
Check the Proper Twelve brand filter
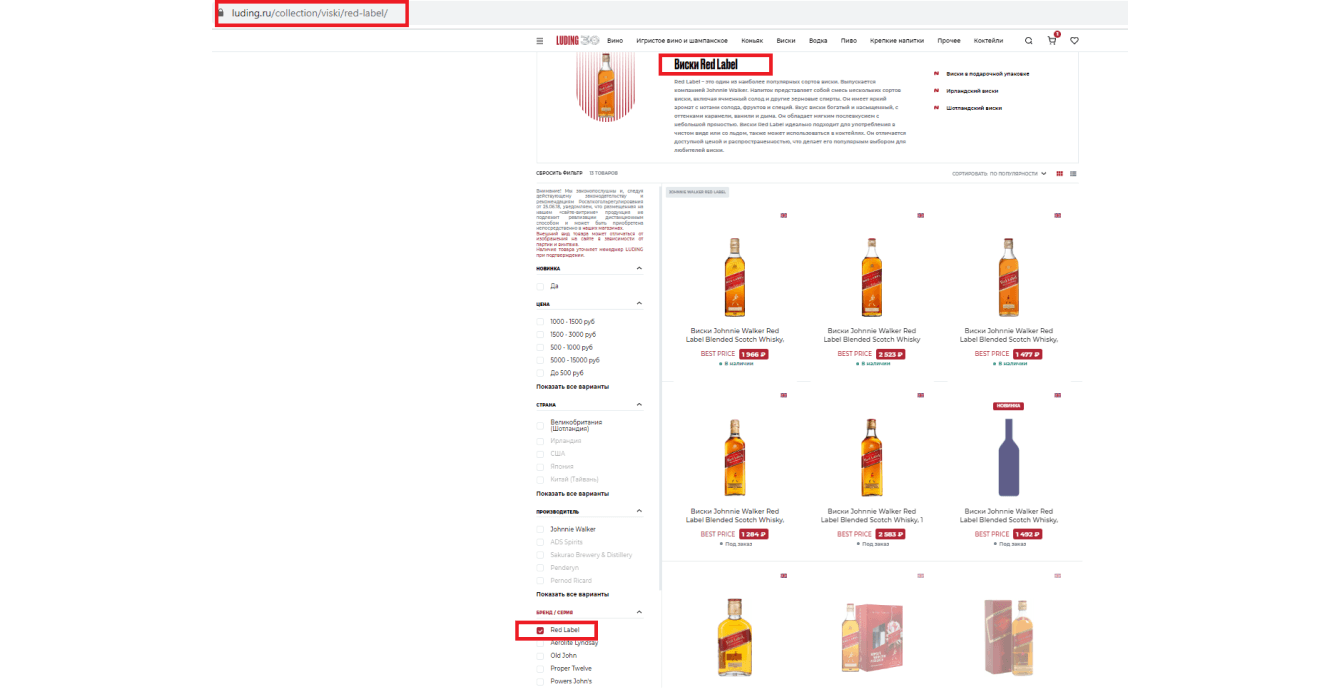pyautogui.click(x=541, y=669)
